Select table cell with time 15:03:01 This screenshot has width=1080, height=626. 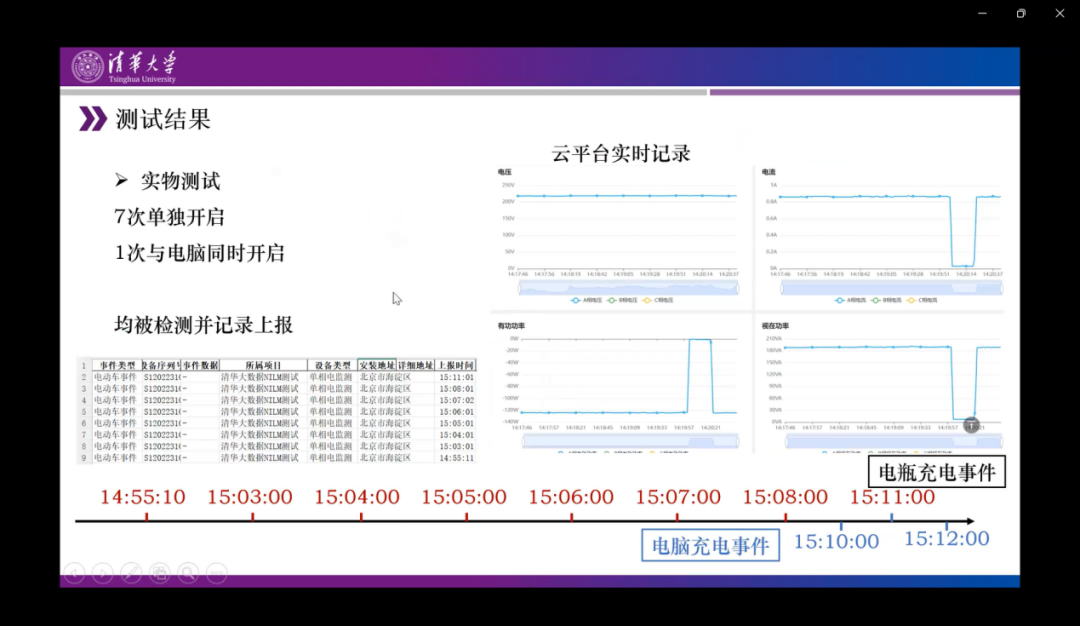click(x=456, y=446)
